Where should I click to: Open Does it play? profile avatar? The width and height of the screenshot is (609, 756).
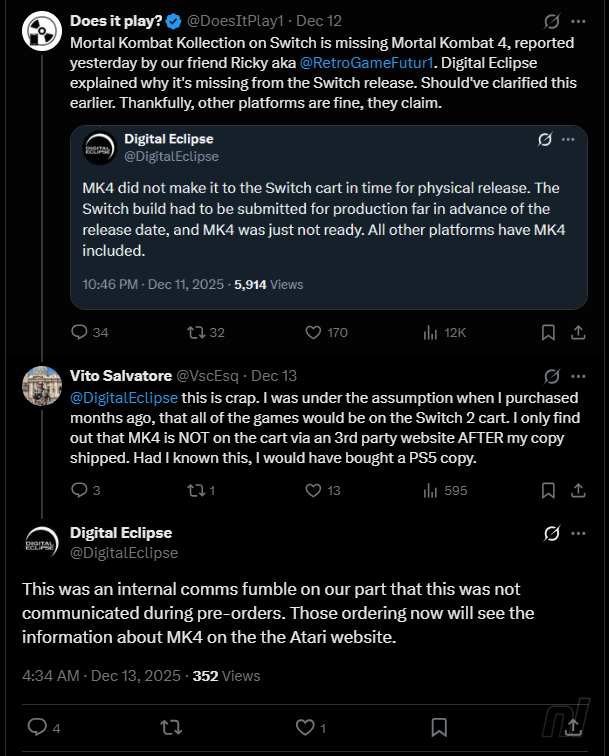[x=38, y=32]
